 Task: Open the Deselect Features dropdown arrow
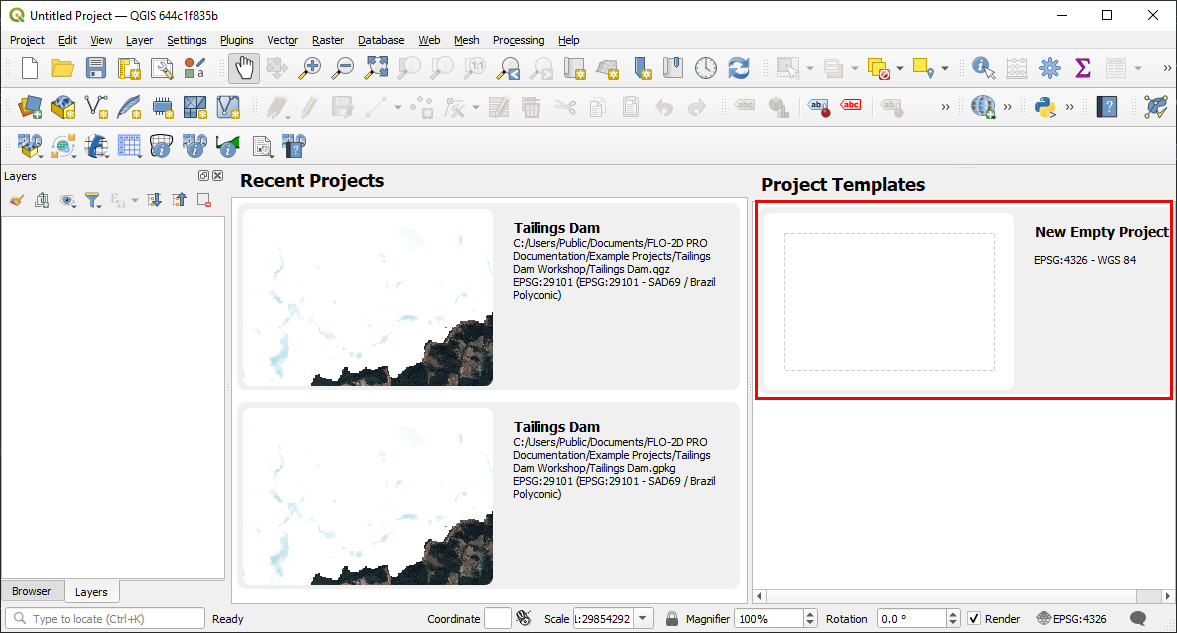(x=900, y=68)
